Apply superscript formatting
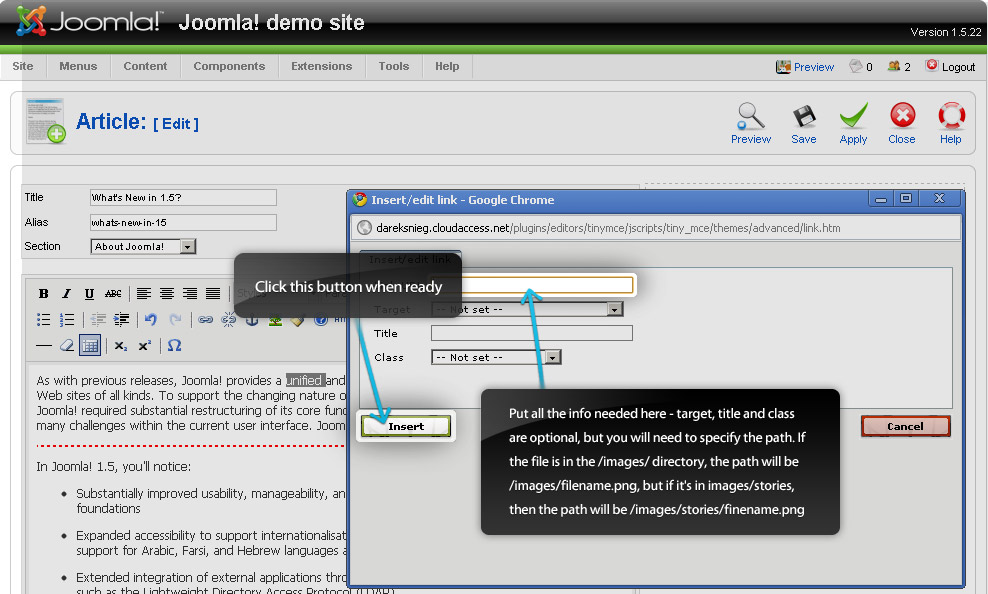Viewport: 988px width, 594px height. [145, 346]
